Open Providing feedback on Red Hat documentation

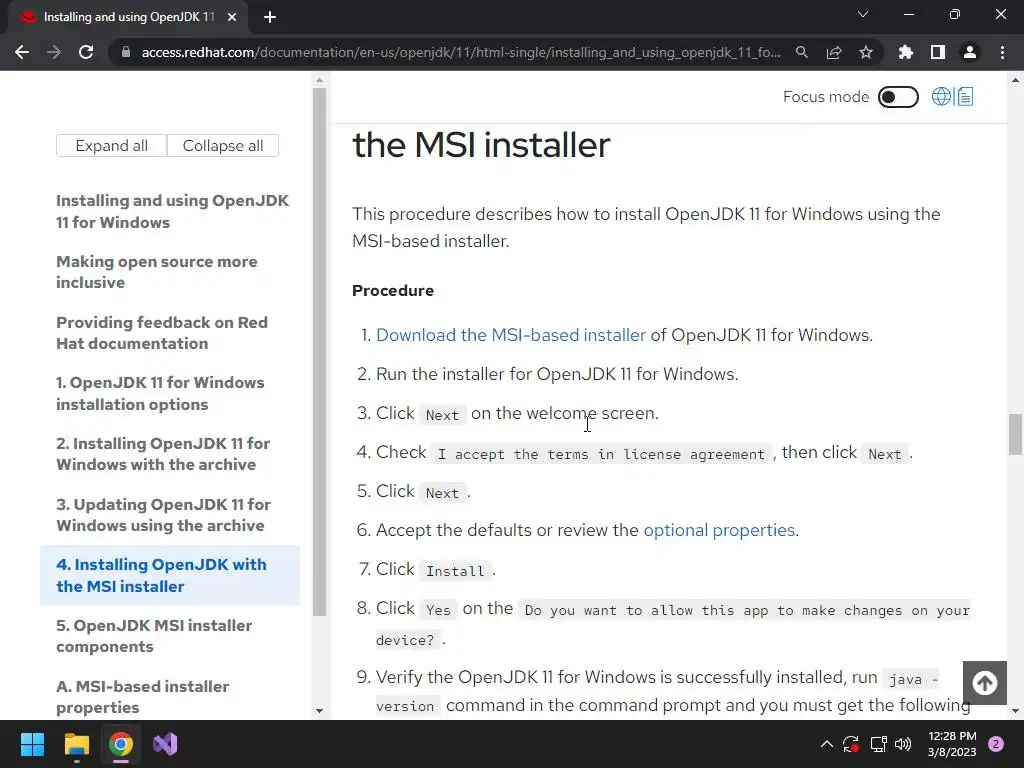point(162,332)
